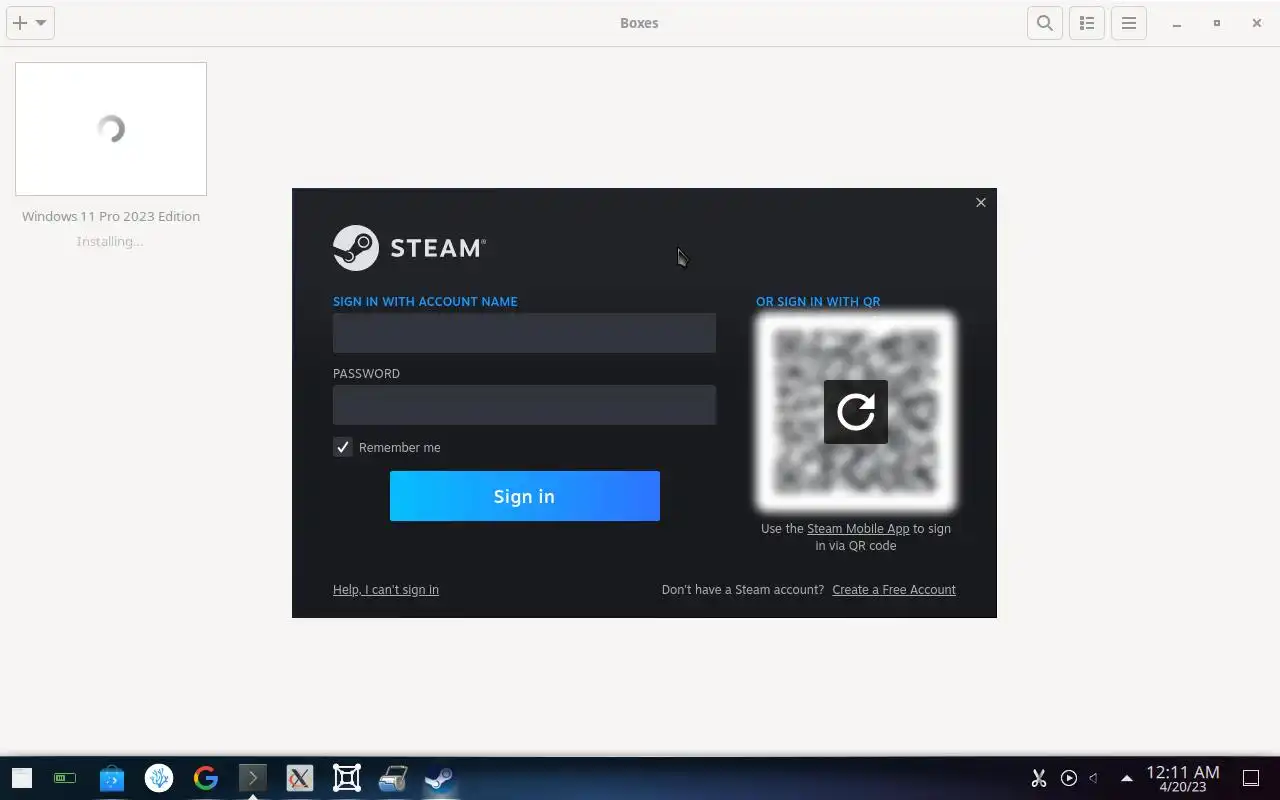This screenshot has height=800, width=1280.
Task: Launch Steam from the taskbar
Action: tap(439, 778)
